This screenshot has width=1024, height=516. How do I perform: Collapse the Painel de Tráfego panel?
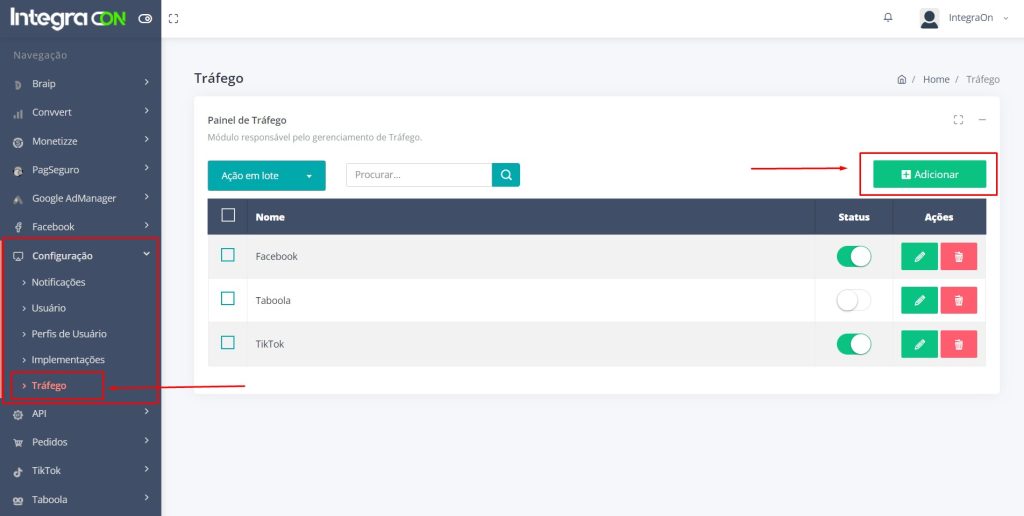pos(982,120)
